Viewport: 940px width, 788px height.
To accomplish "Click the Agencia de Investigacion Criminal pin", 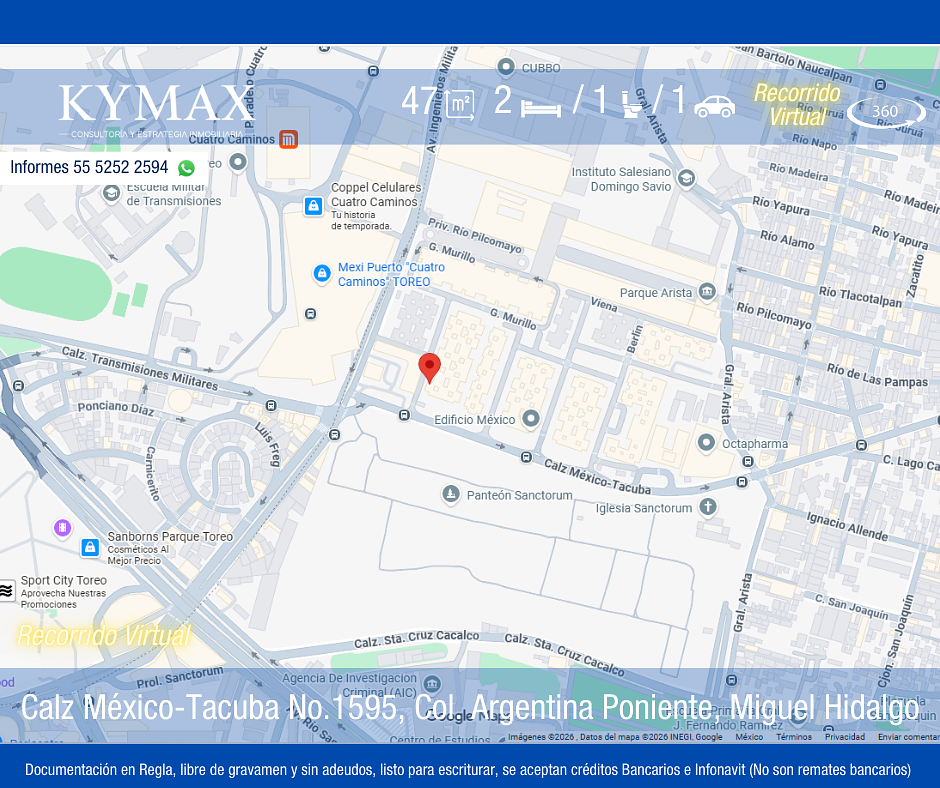I will click(432, 684).
